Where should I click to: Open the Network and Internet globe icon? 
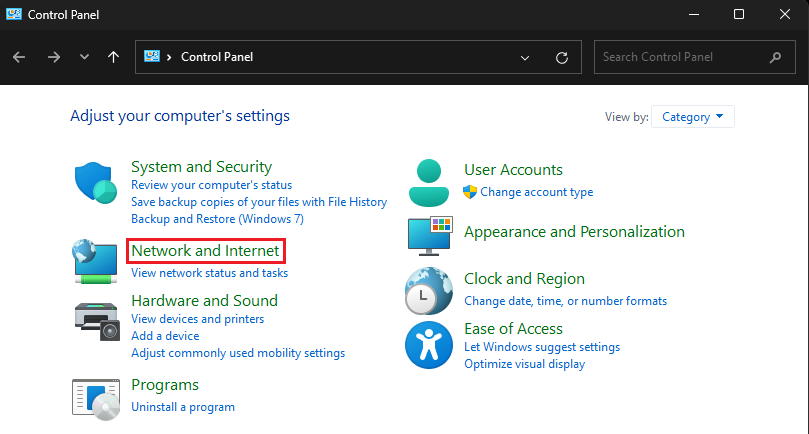(x=96, y=260)
